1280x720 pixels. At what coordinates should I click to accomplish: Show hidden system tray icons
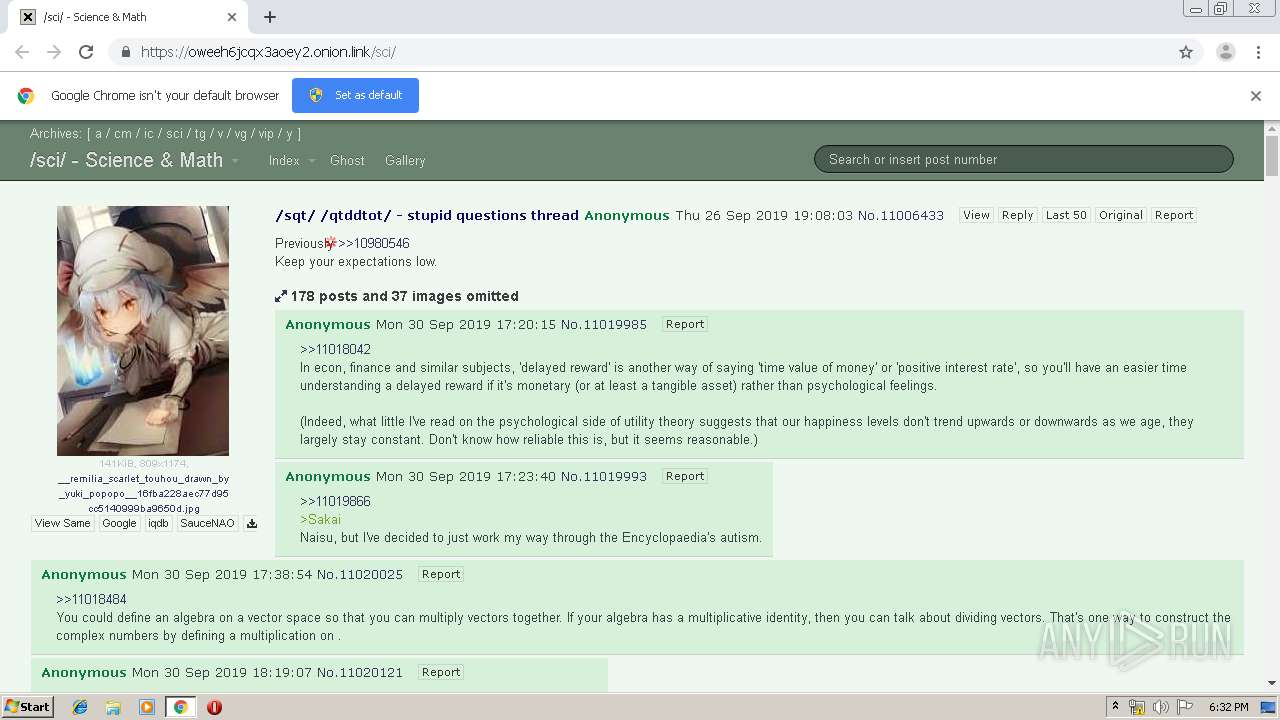pyautogui.click(x=1115, y=707)
